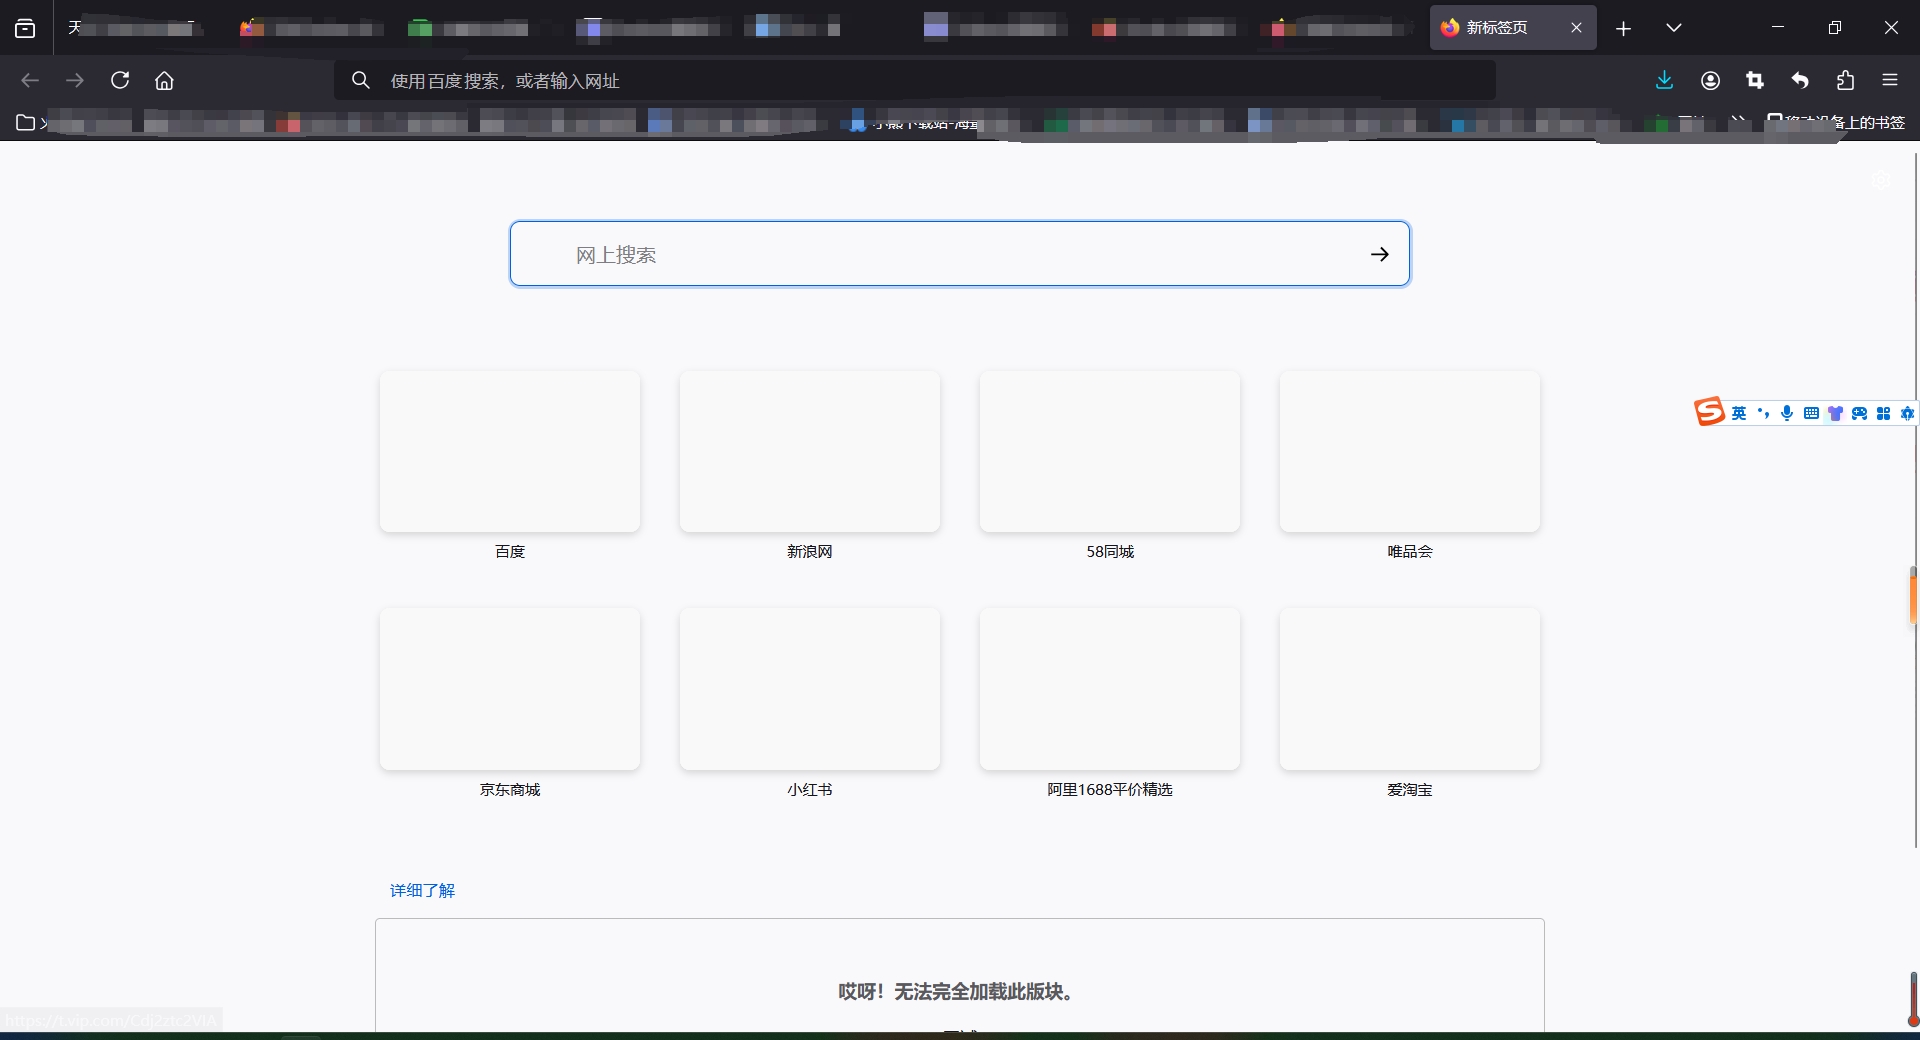
Task: Open Sogou toolbox grid icon
Action: (1883, 413)
